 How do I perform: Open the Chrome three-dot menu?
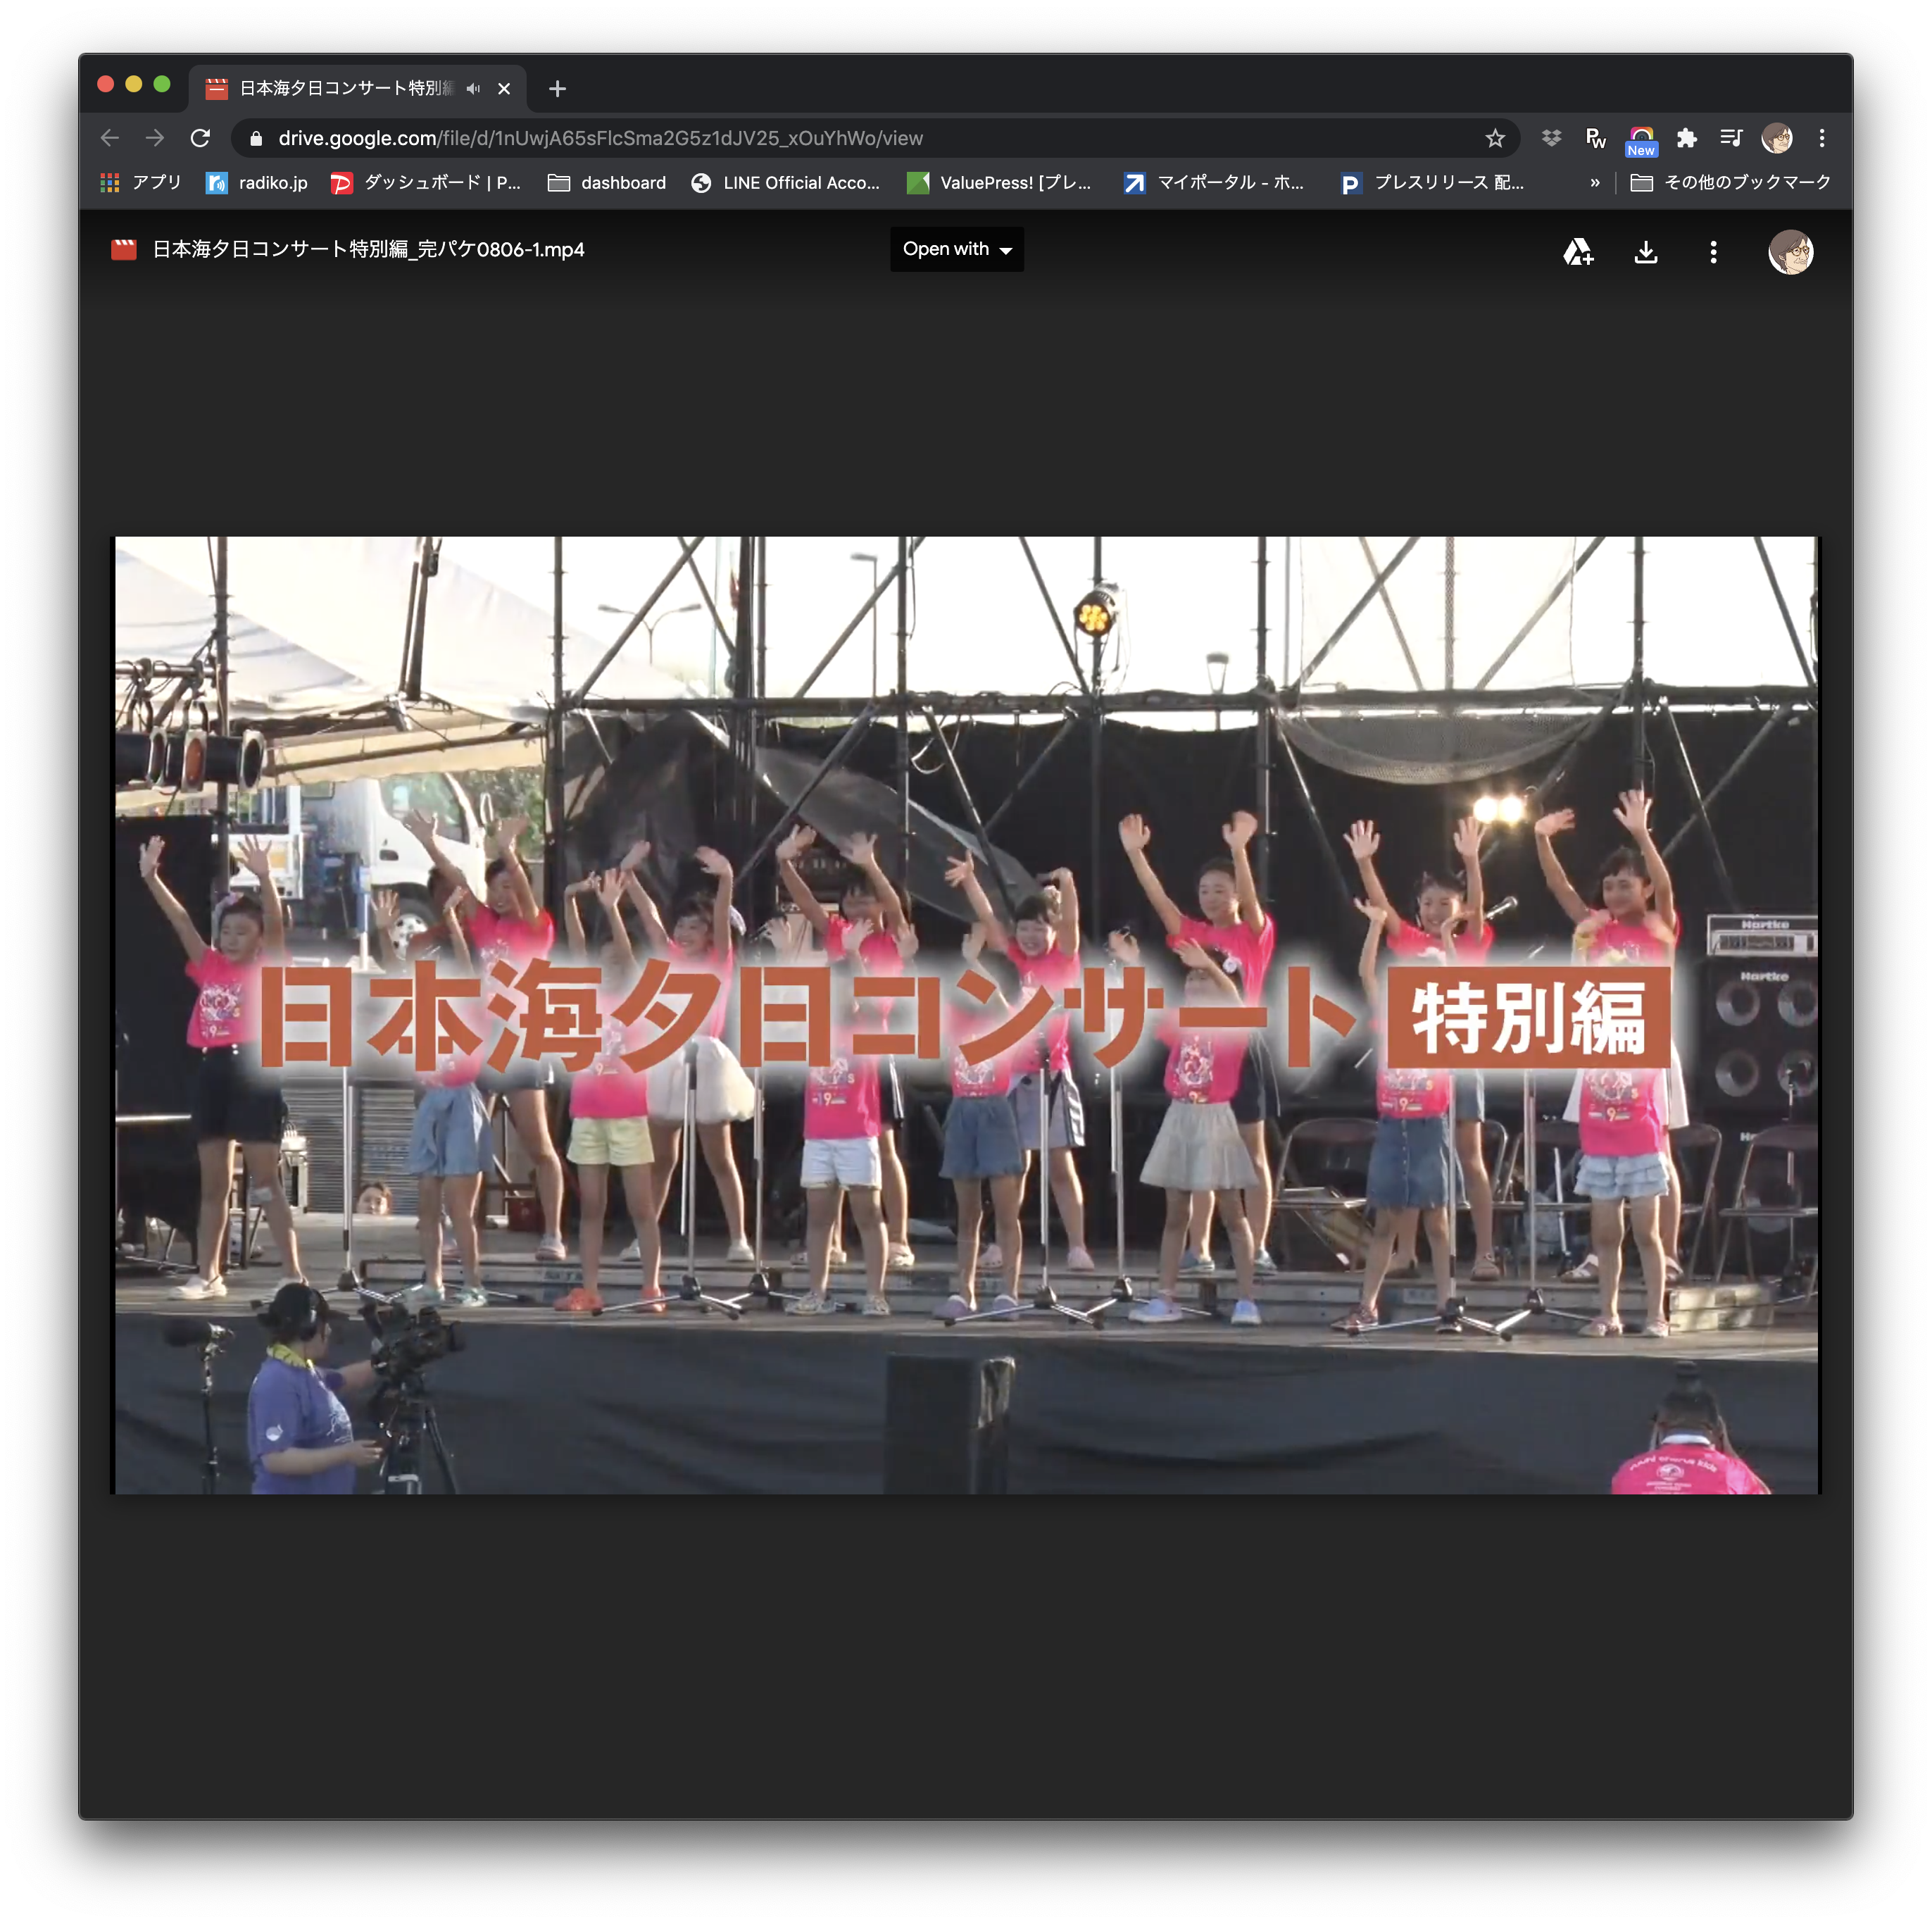coord(1821,138)
